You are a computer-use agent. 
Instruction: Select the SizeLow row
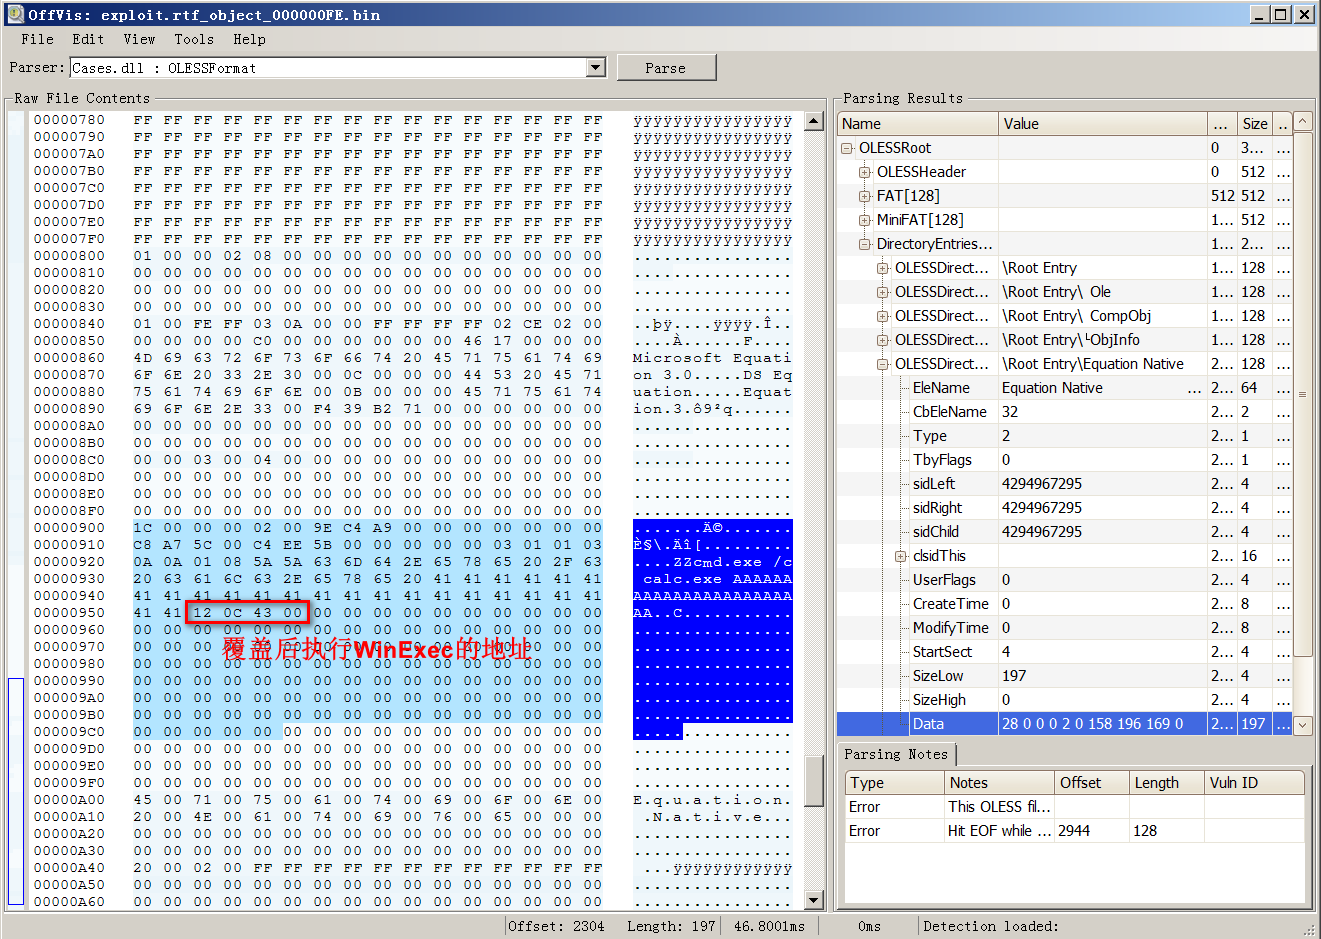point(1064,676)
